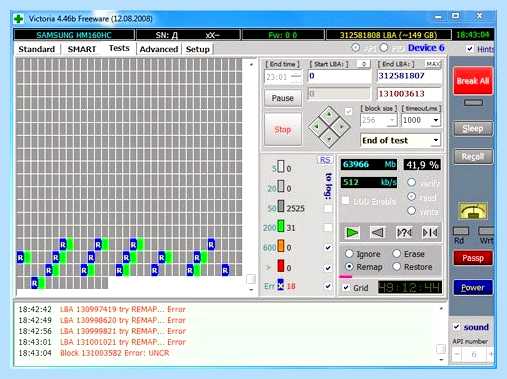Click the Wrt indicator button
507x379 pixels.
[x=486, y=231]
